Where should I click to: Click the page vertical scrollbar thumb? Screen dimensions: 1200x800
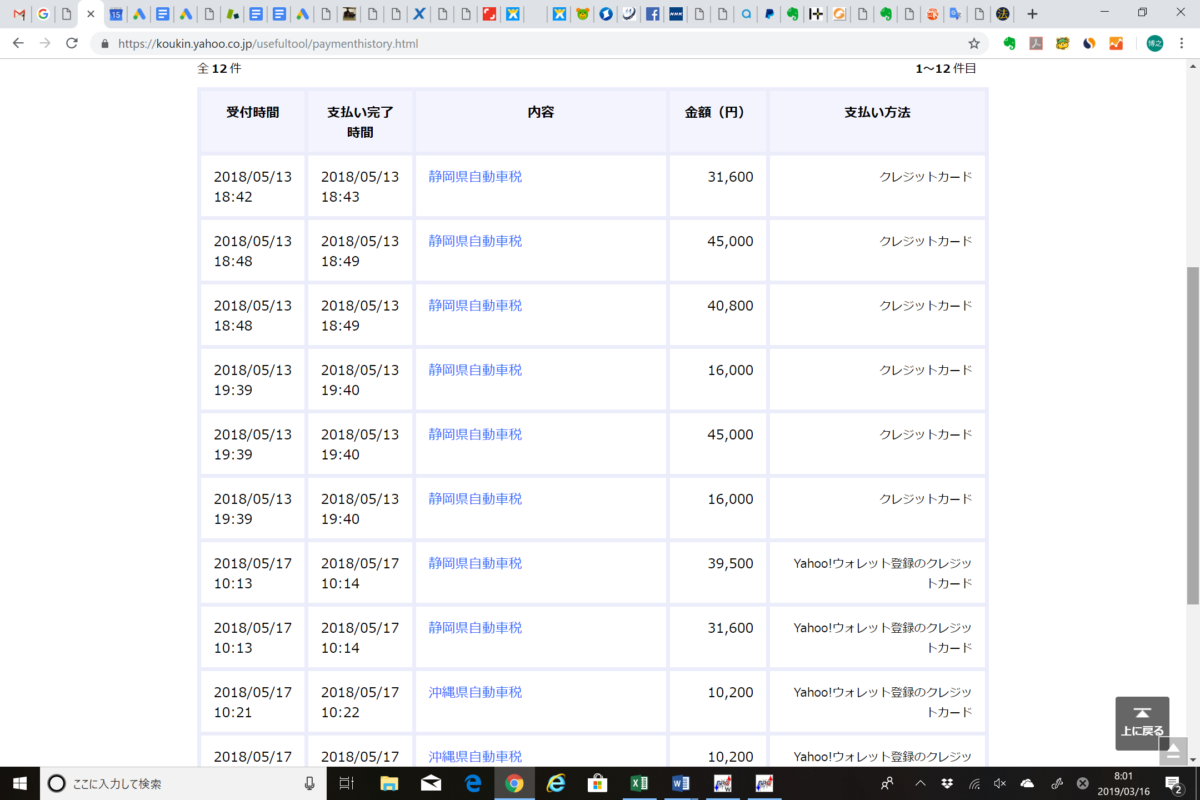click(1192, 435)
